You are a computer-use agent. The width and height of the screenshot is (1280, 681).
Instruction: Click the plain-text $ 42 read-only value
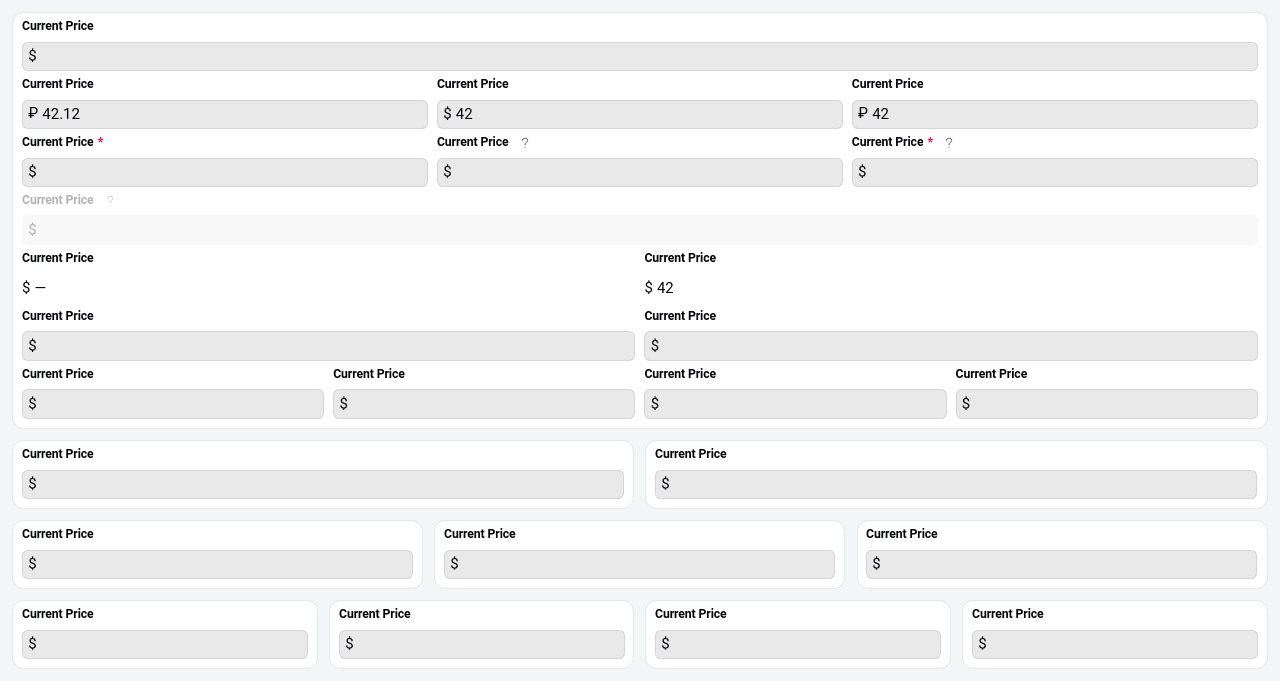point(659,288)
